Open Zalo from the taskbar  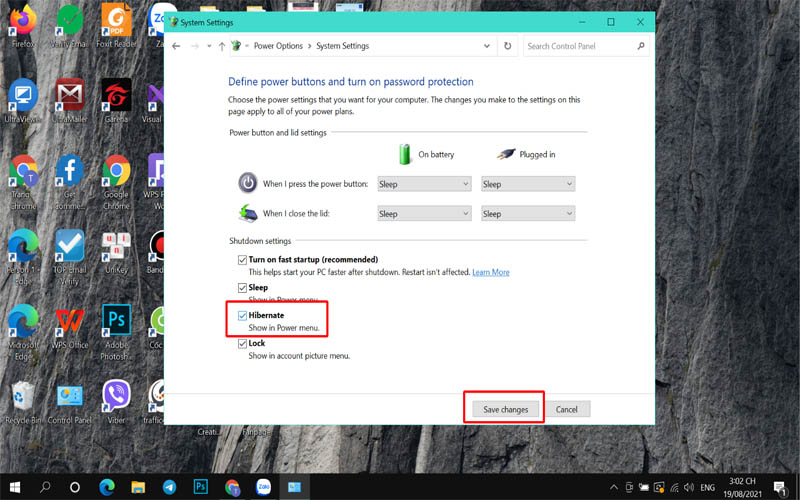(x=263, y=487)
